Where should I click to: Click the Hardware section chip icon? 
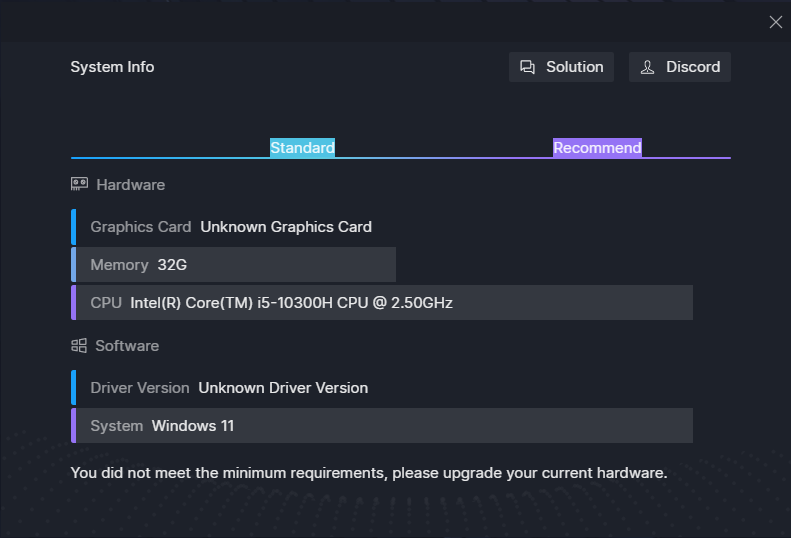tap(79, 185)
